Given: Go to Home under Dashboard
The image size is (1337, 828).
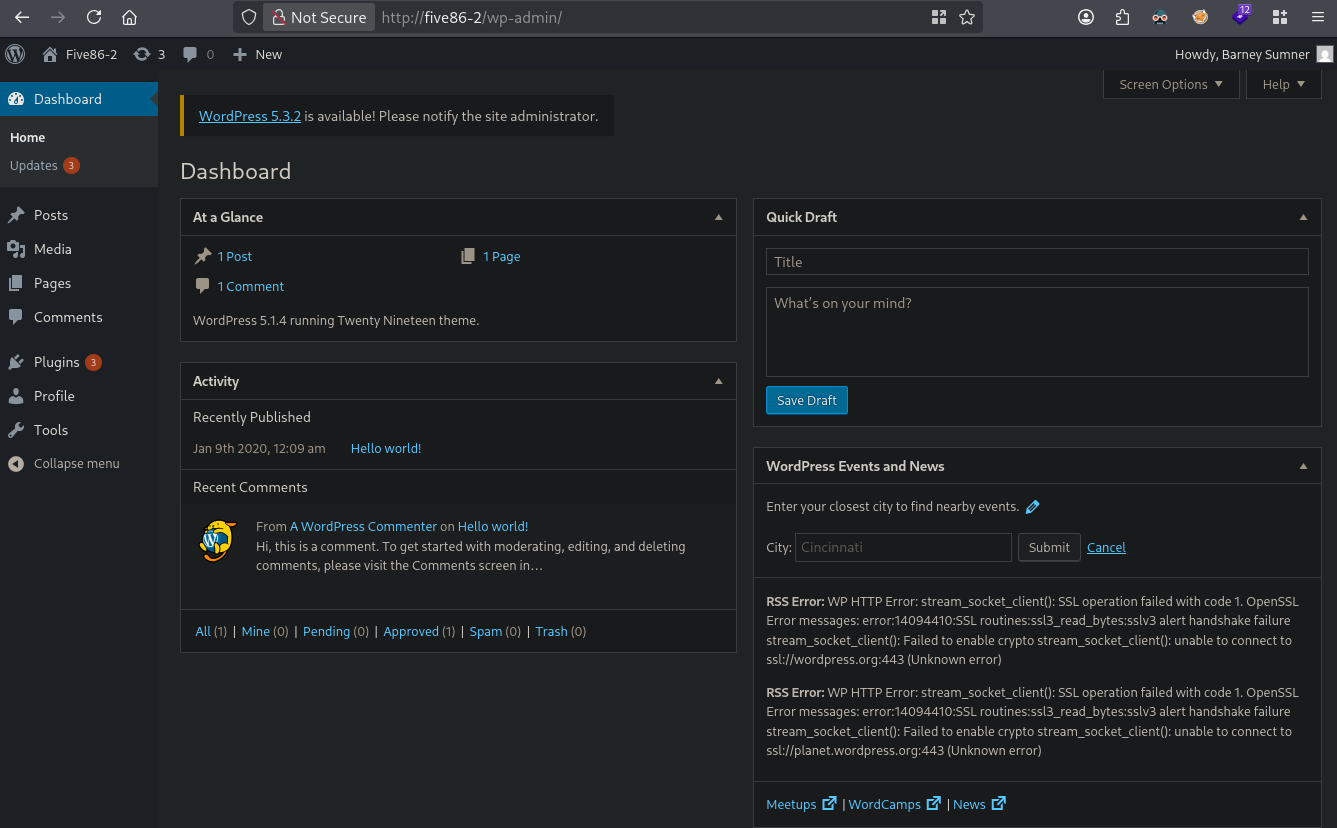Looking at the screenshot, I should [28, 137].
